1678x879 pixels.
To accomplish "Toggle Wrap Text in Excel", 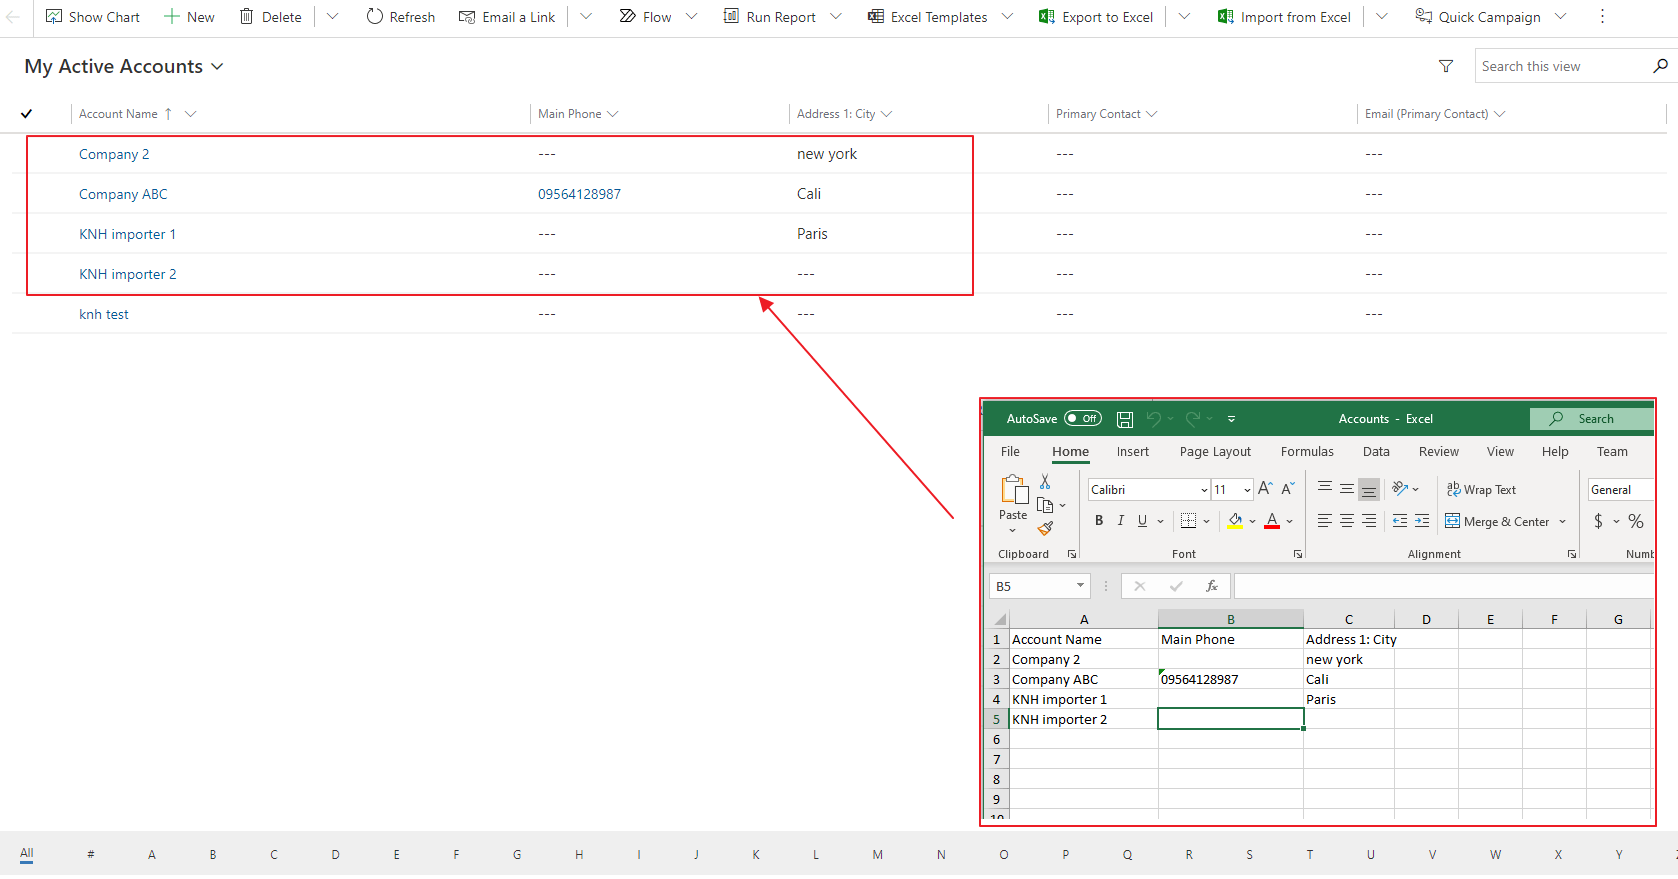I will (x=1481, y=490).
